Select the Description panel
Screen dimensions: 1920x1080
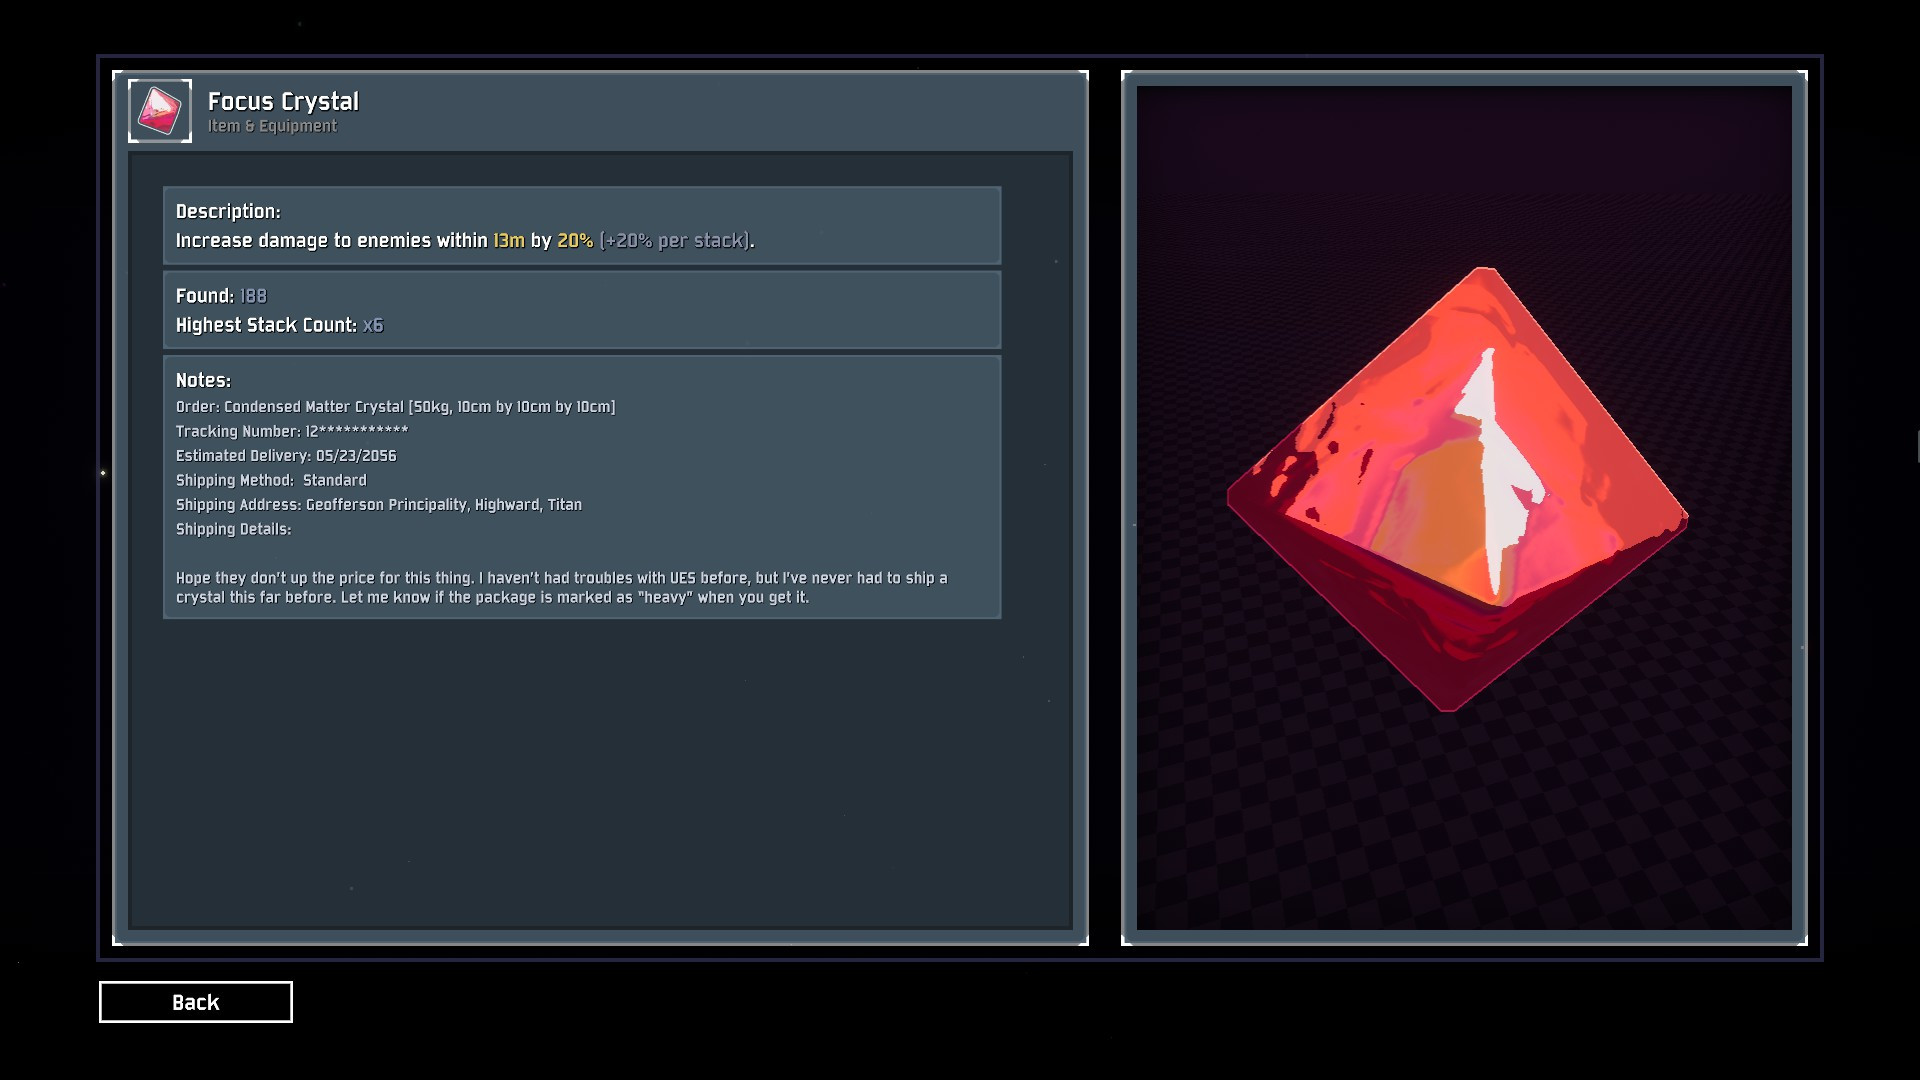(582, 225)
